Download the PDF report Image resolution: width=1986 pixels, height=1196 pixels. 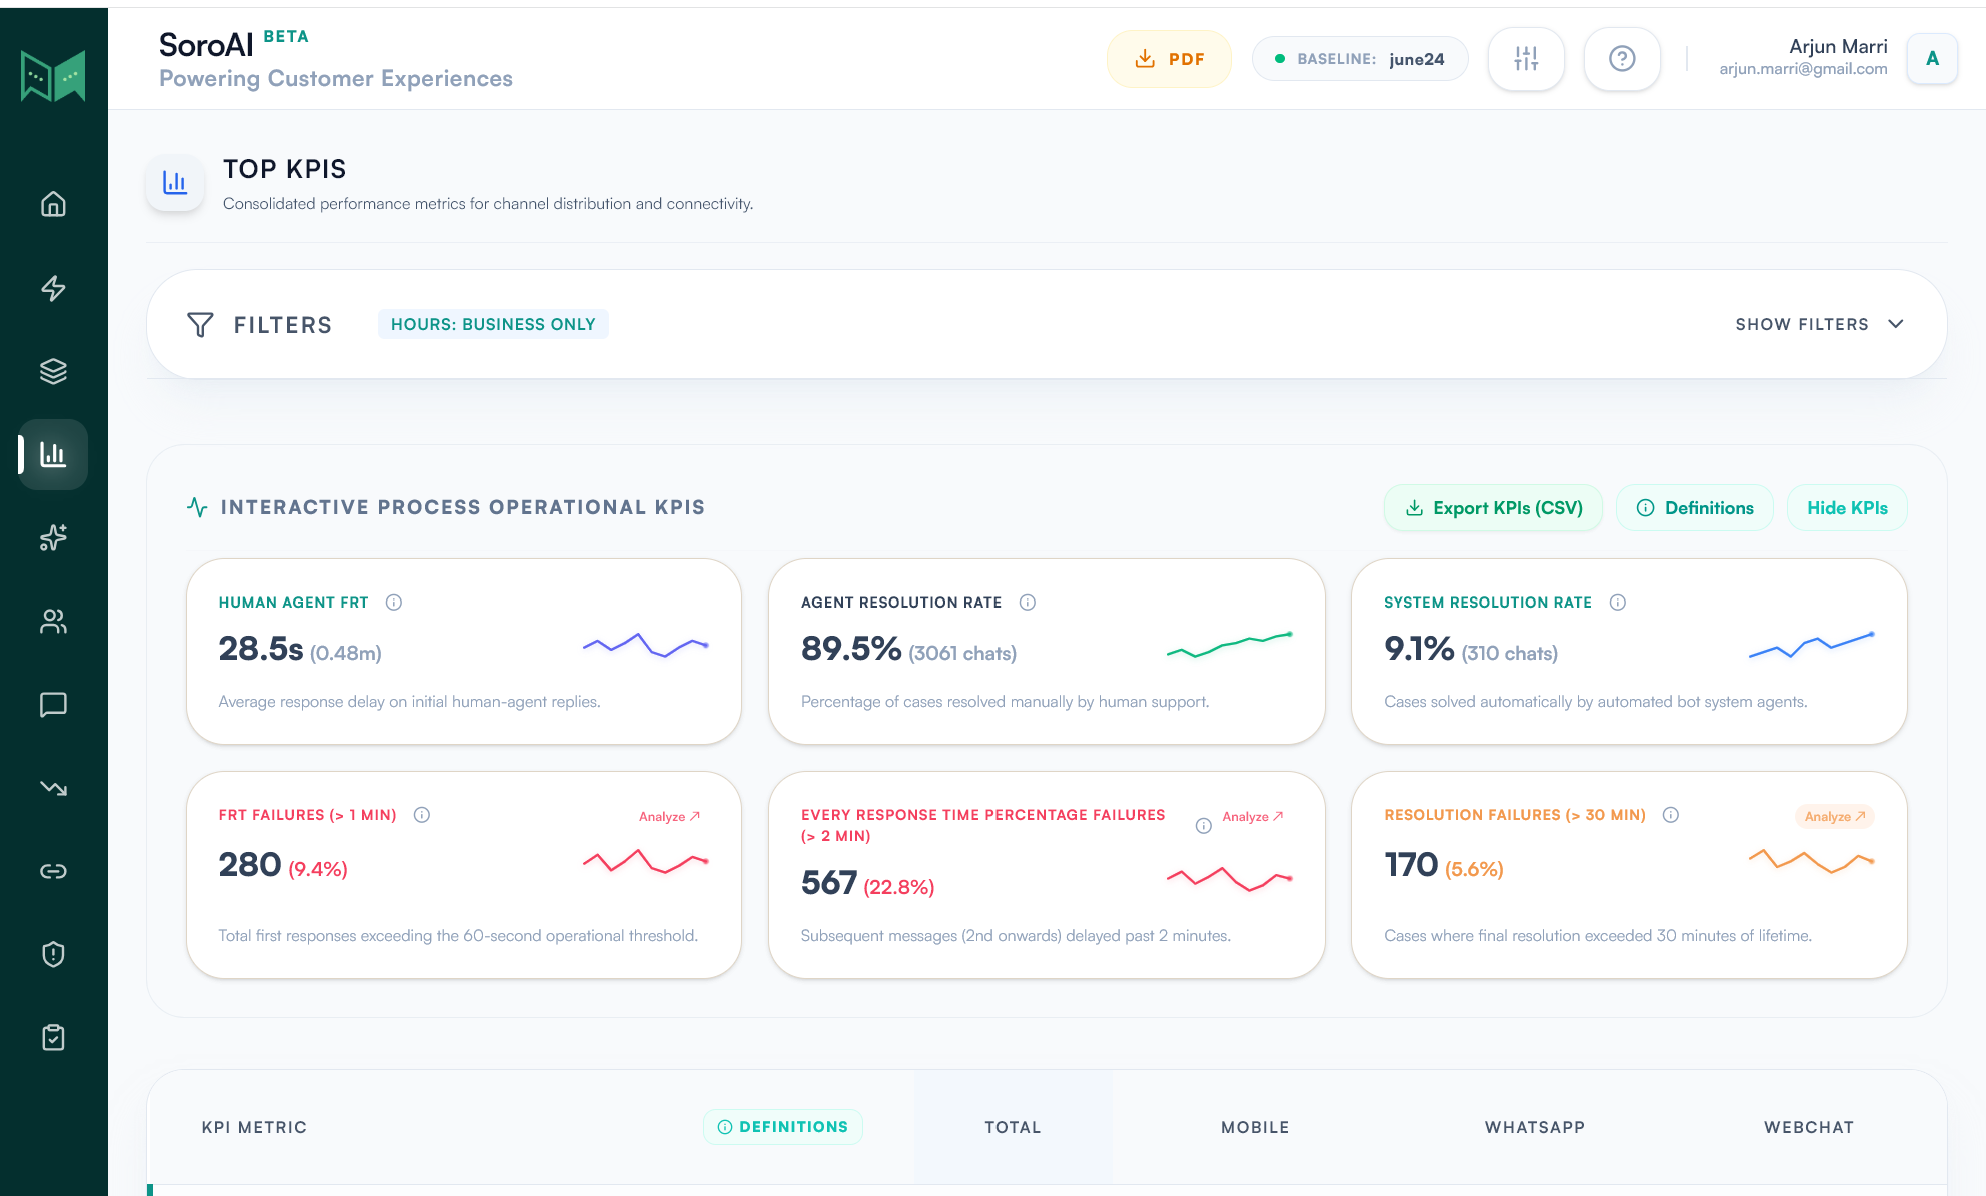pyautogui.click(x=1169, y=59)
